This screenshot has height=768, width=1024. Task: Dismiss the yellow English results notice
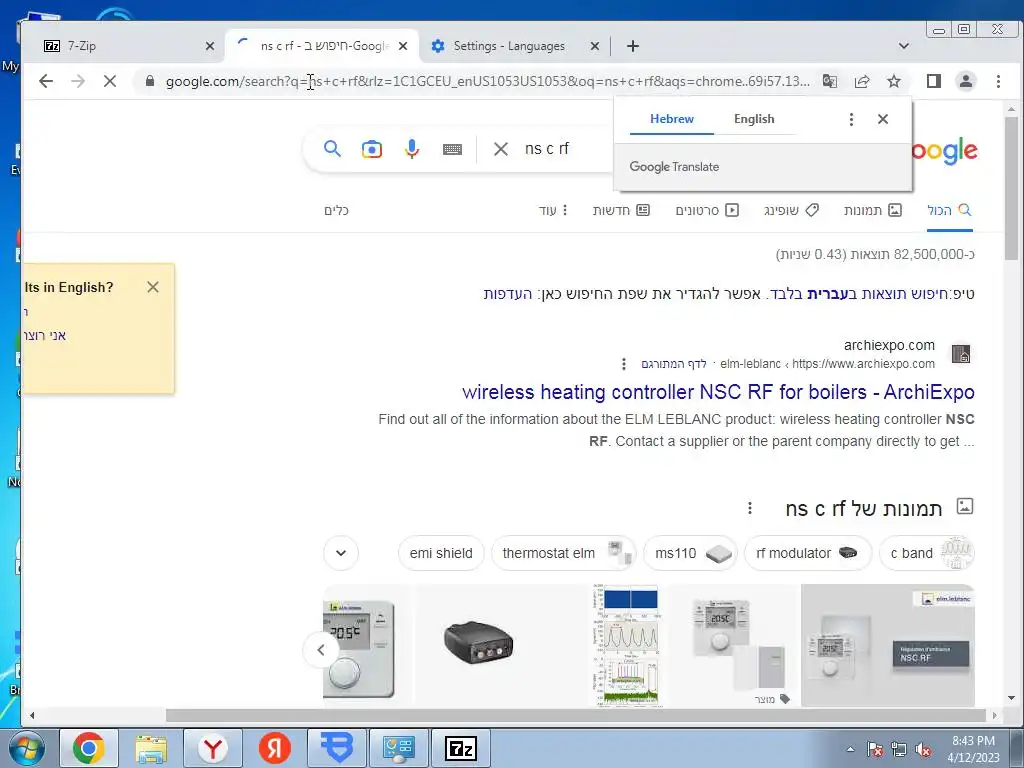pos(153,287)
